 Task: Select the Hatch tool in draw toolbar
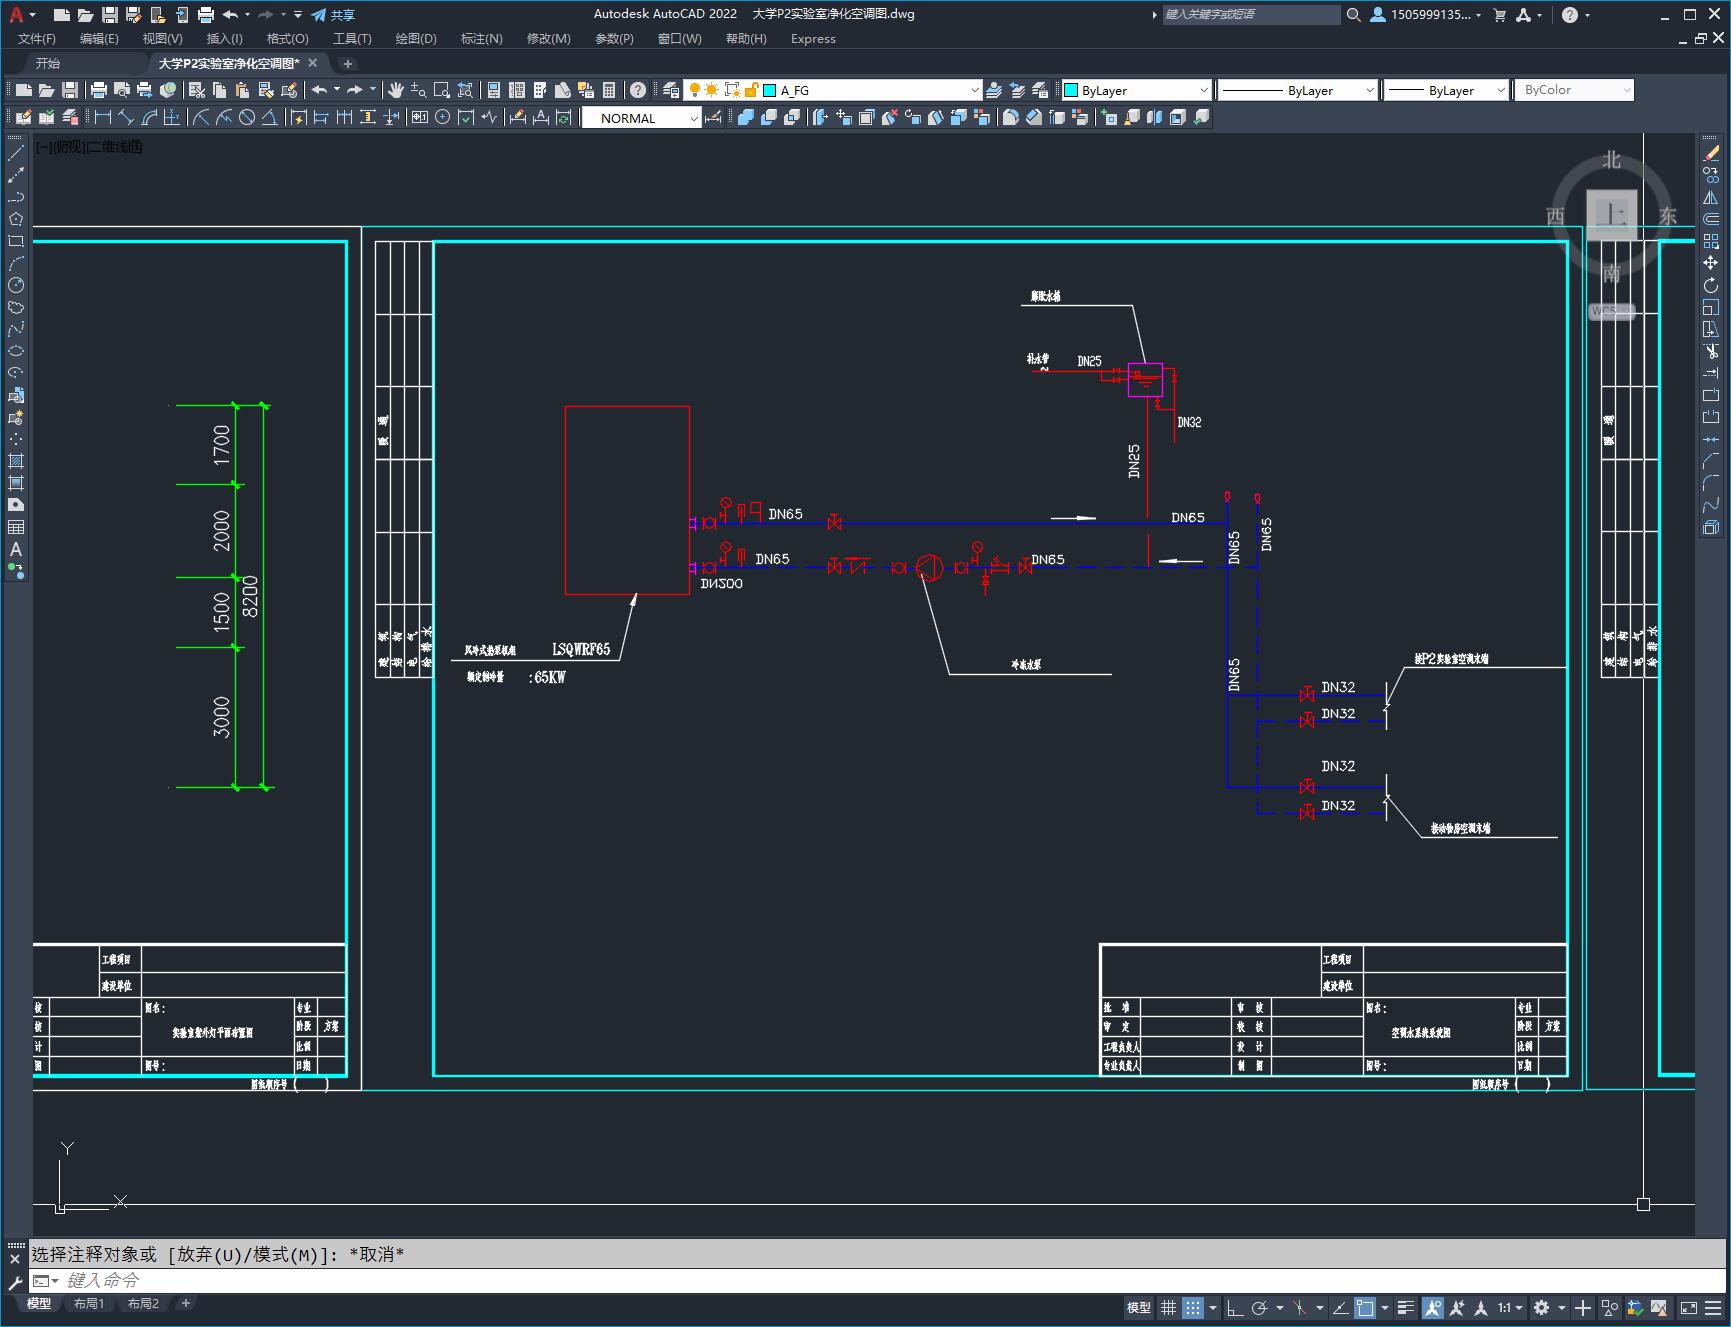coord(16,461)
